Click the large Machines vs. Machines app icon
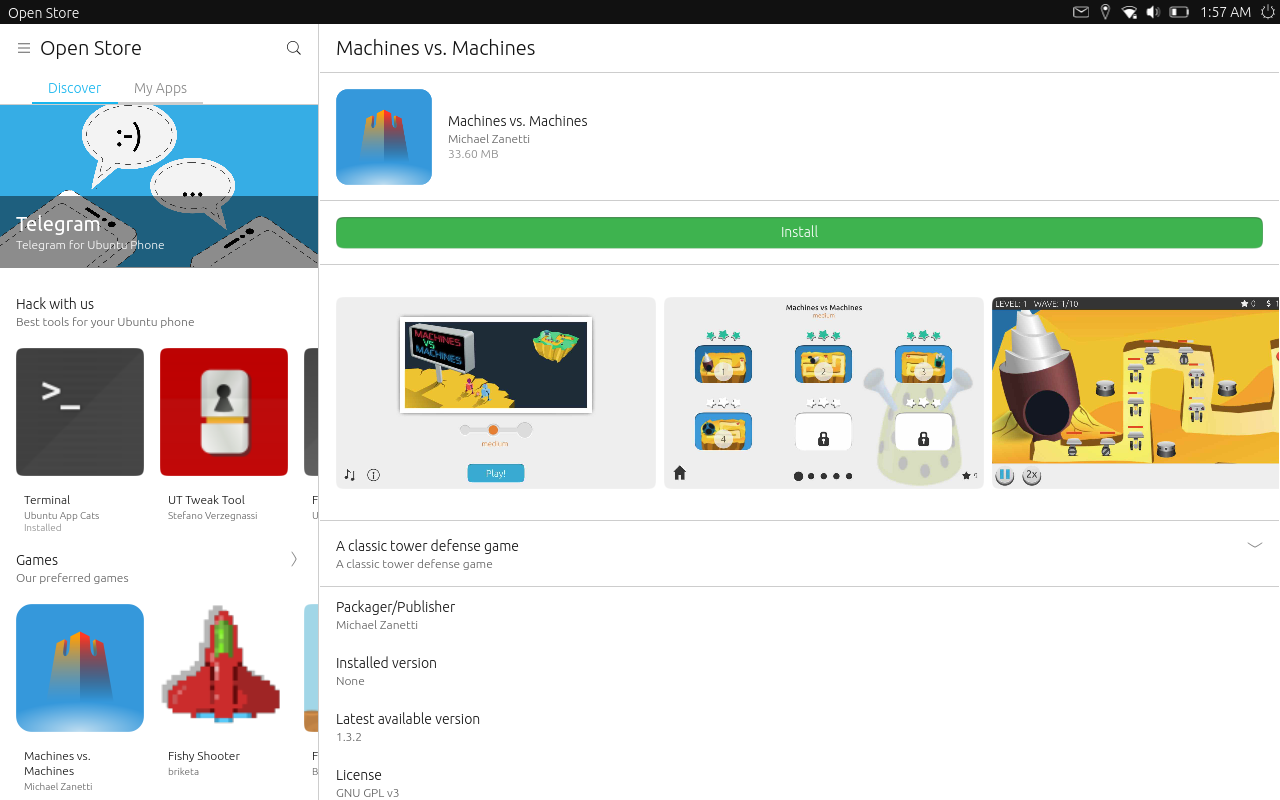 (x=384, y=137)
